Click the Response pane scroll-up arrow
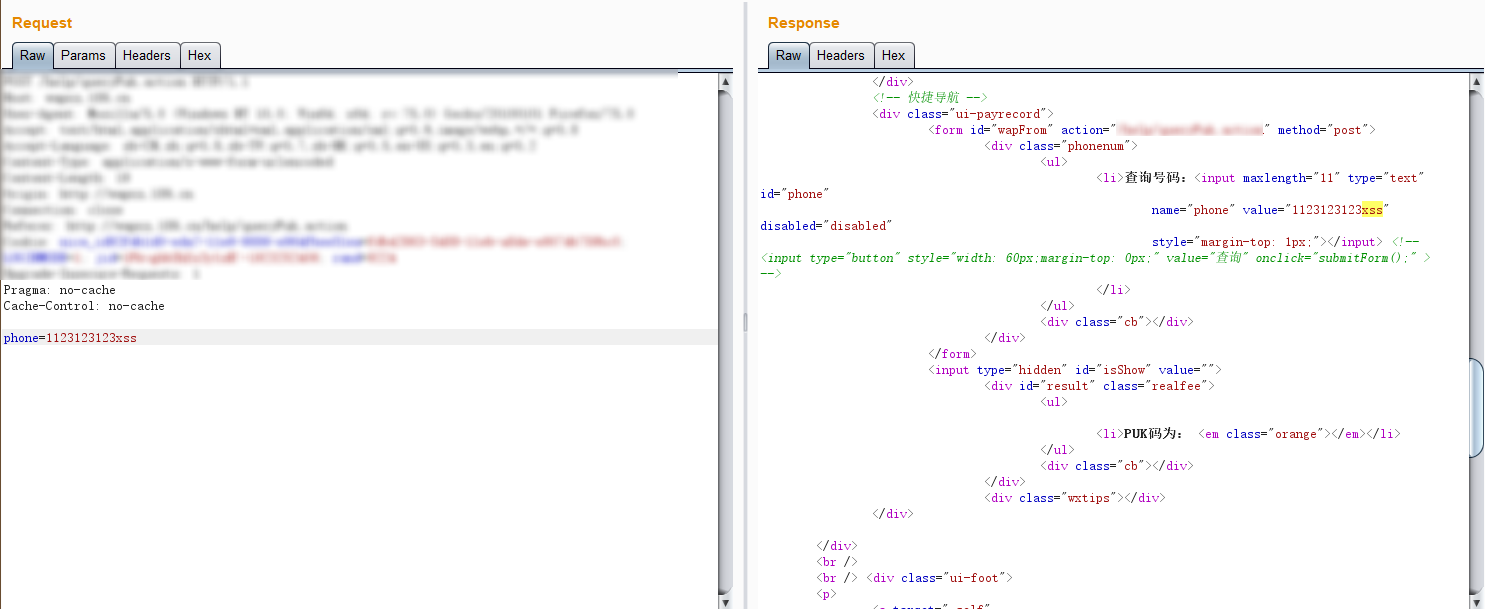 click(x=1476, y=81)
